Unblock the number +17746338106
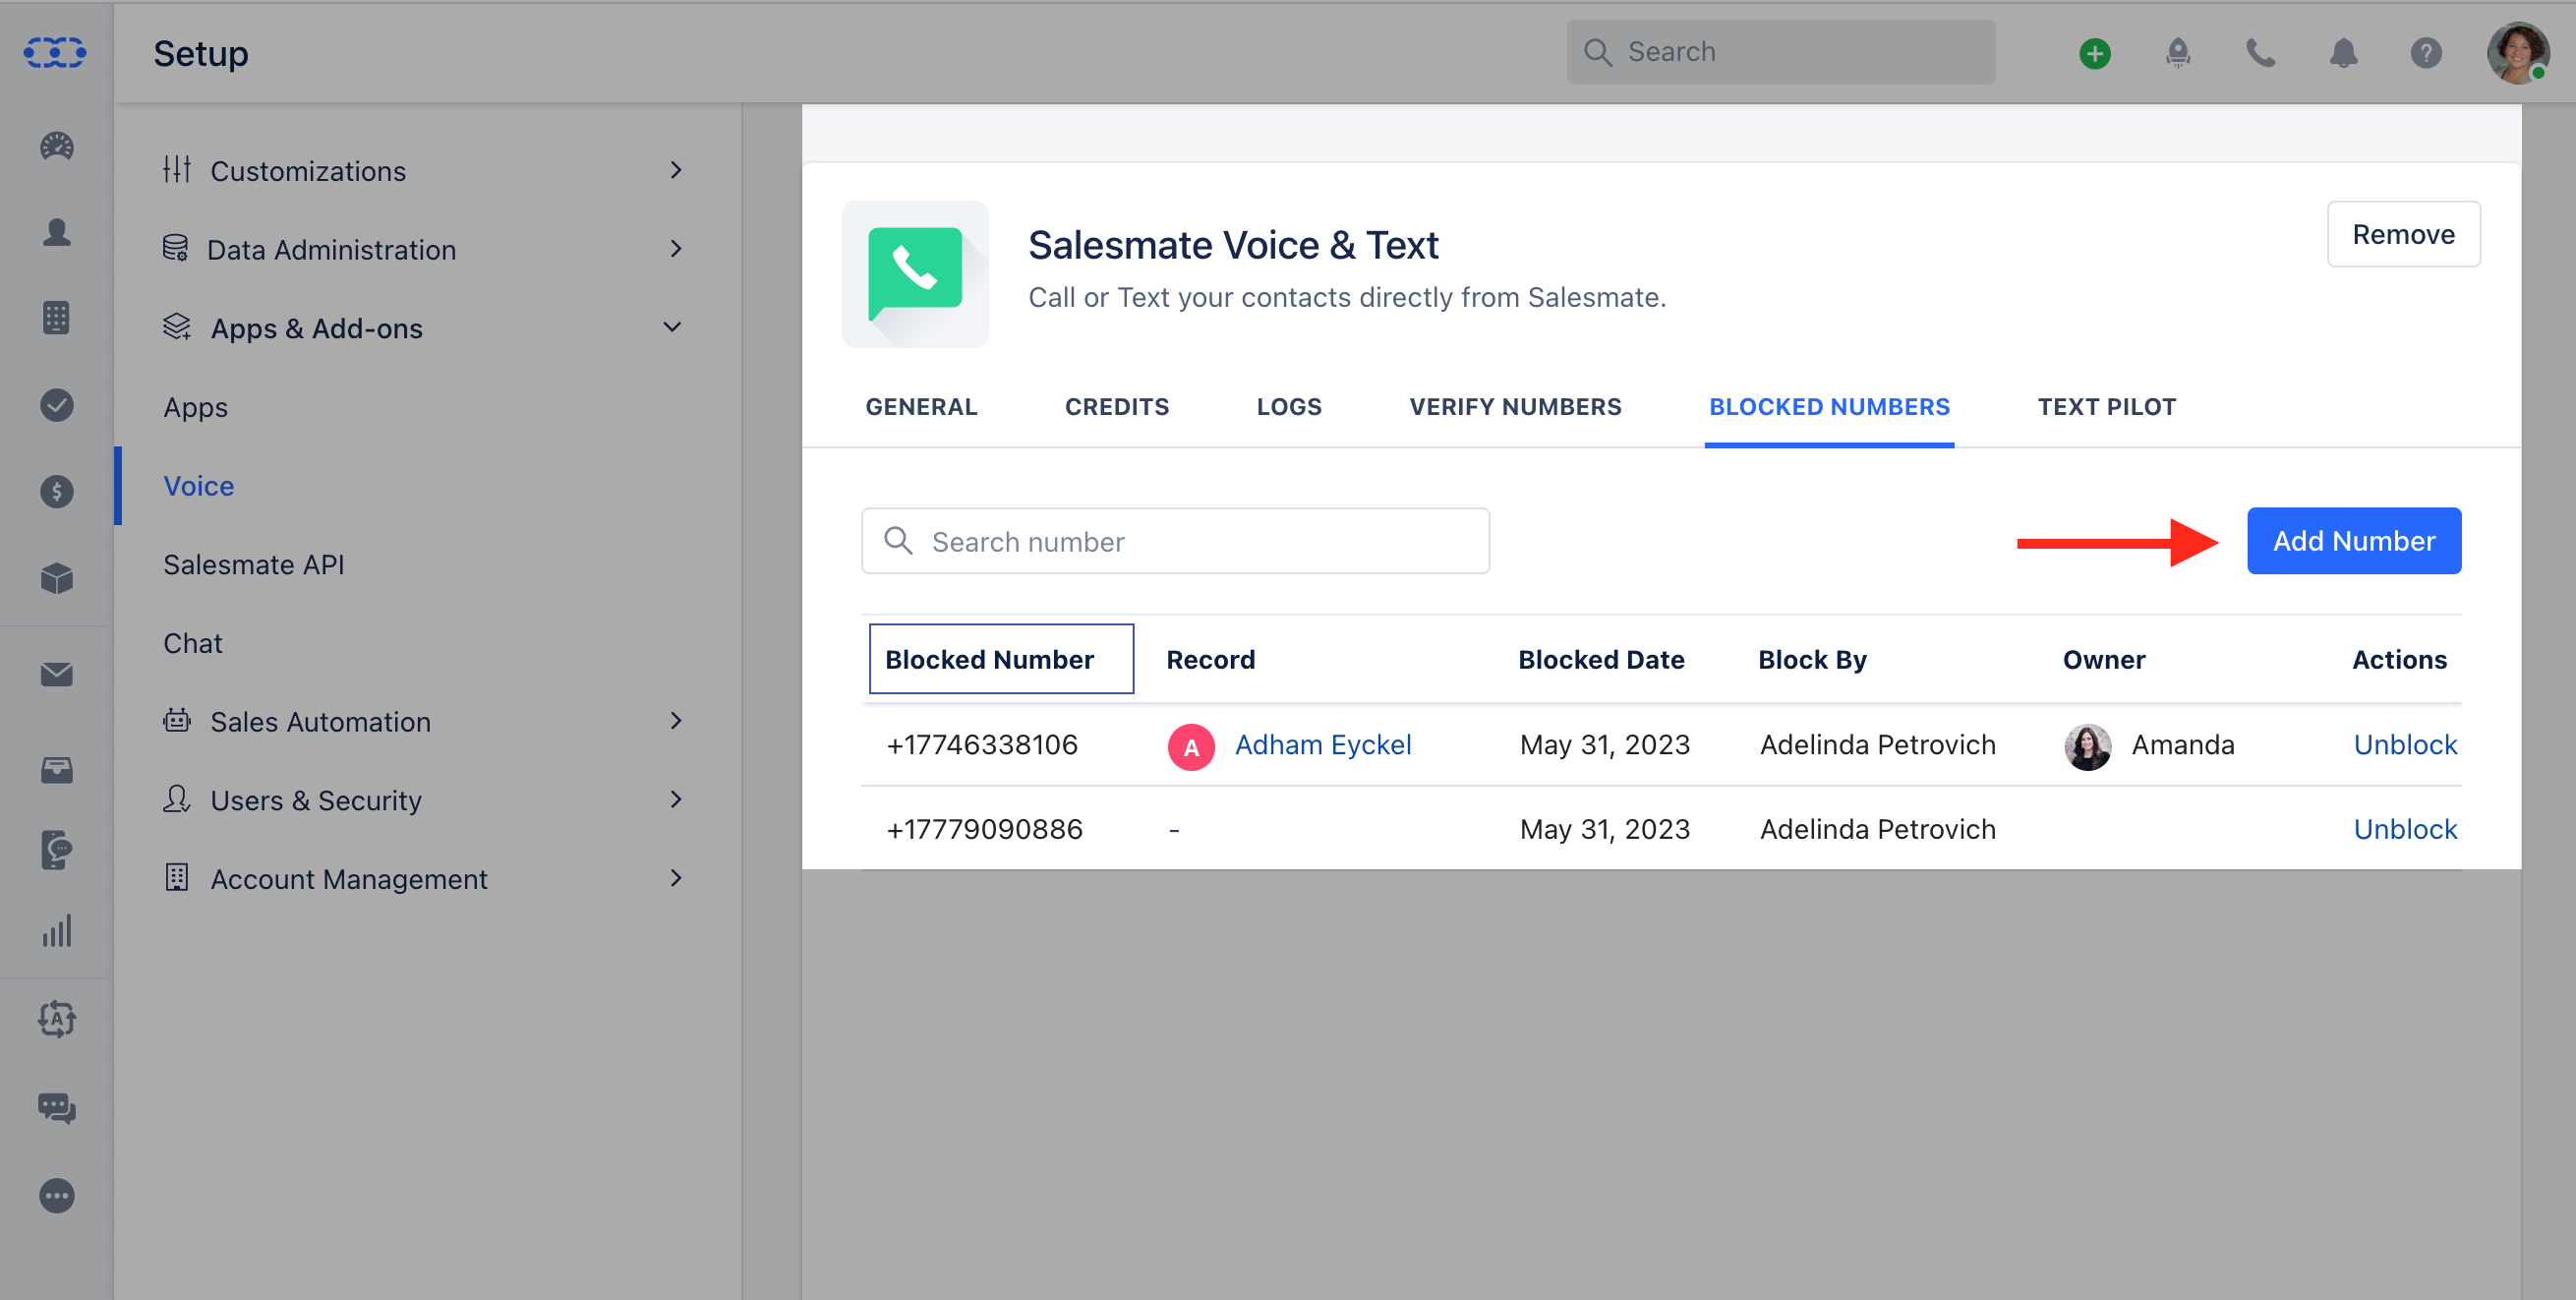The image size is (2576, 1300). (x=2405, y=745)
